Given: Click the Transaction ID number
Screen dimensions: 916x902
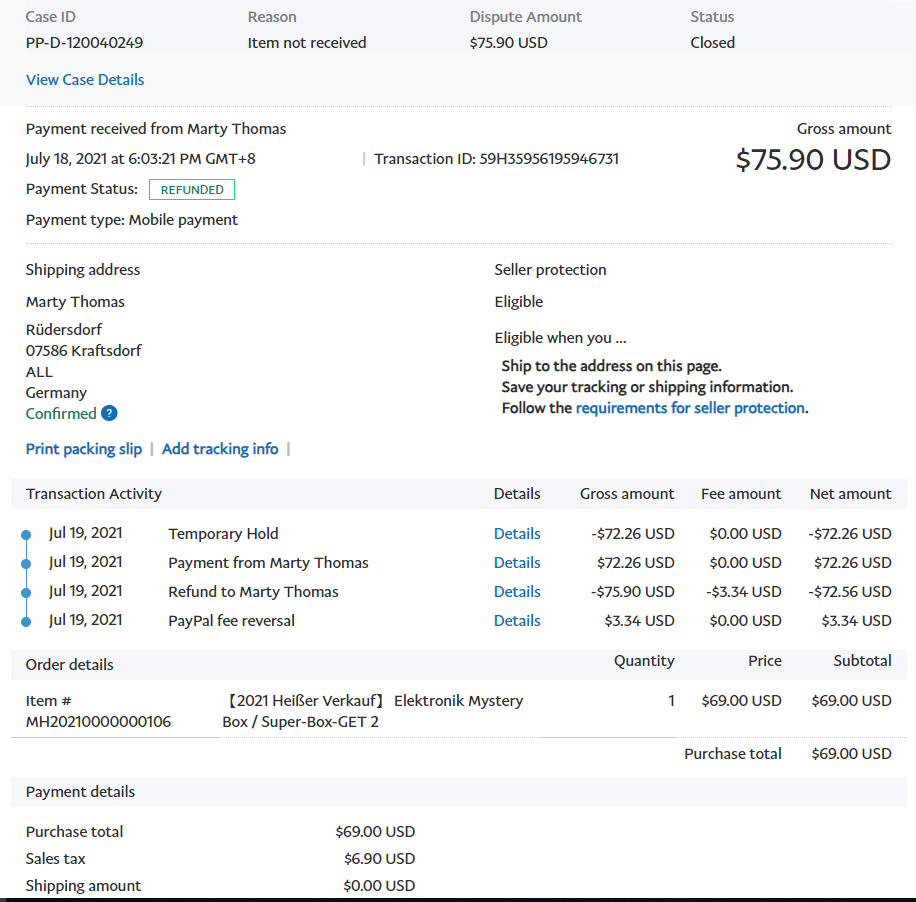Looking at the screenshot, I should (x=549, y=159).
